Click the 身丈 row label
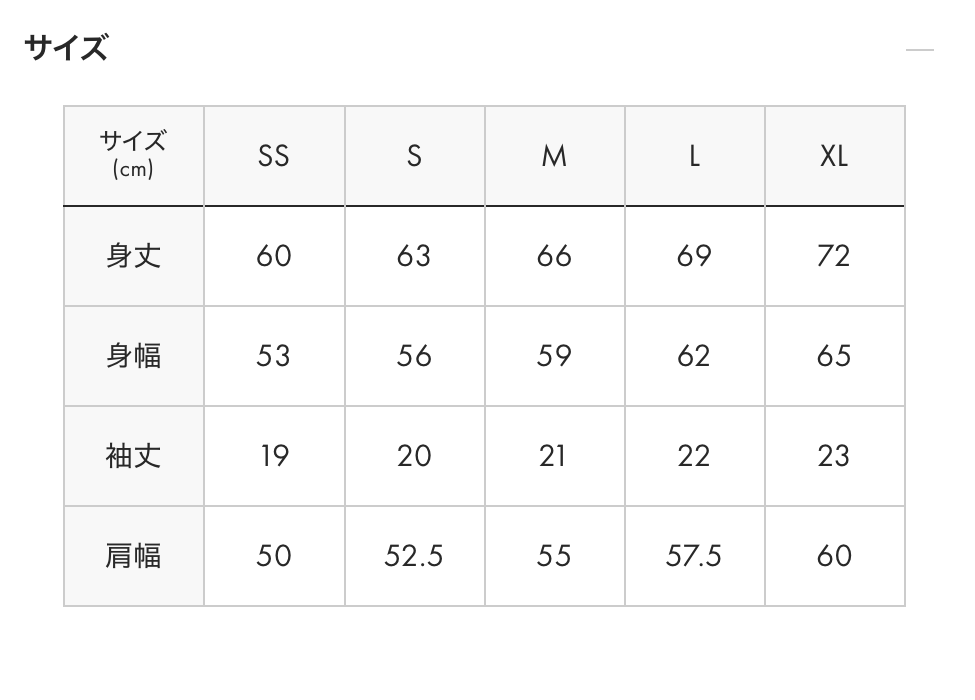This screenshot has height=700, width=975. (x=133, y=256)
